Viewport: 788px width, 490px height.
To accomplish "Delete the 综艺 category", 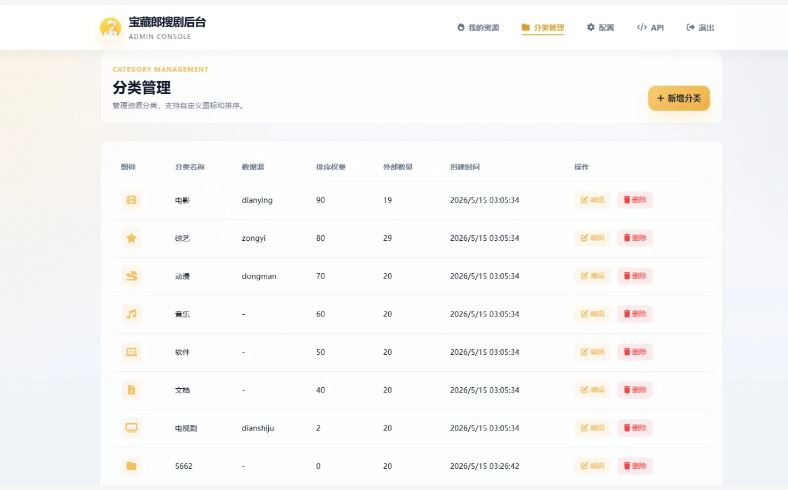I will coord(635,238).
